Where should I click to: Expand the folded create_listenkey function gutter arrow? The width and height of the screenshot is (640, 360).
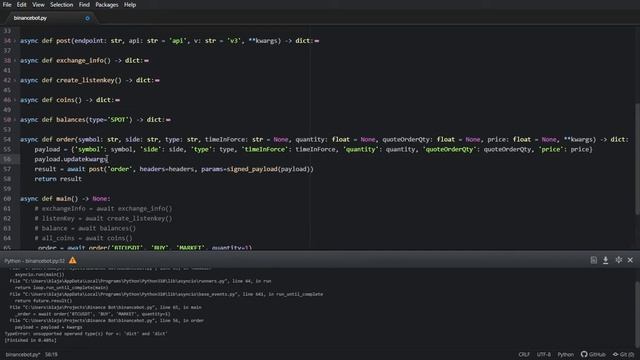click(x=15, y=80)
